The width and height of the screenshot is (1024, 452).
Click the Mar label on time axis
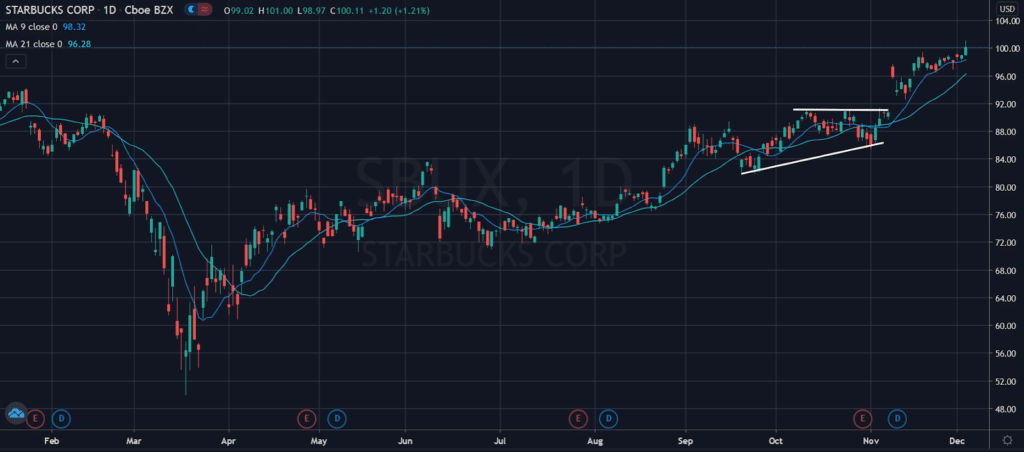134,440
